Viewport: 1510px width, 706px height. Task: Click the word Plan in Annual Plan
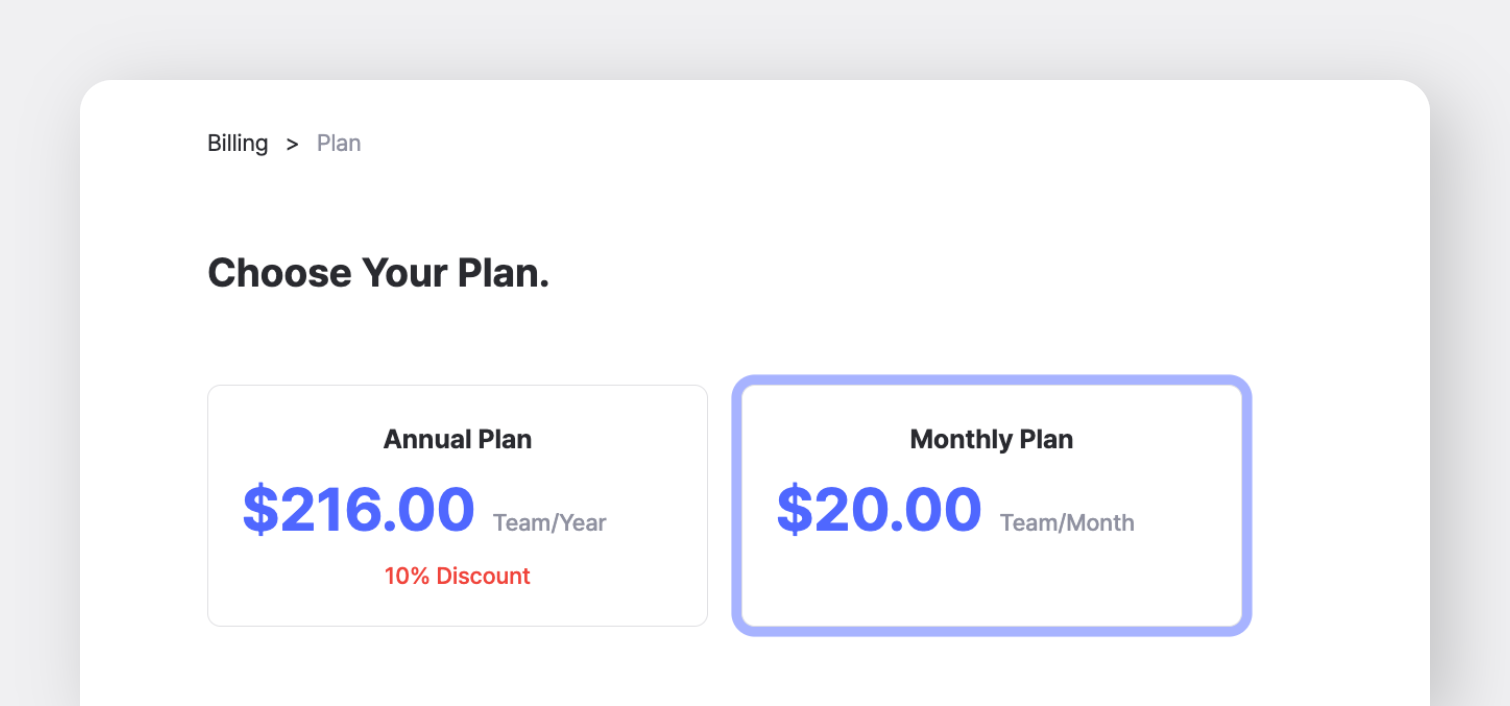(505, 439)
